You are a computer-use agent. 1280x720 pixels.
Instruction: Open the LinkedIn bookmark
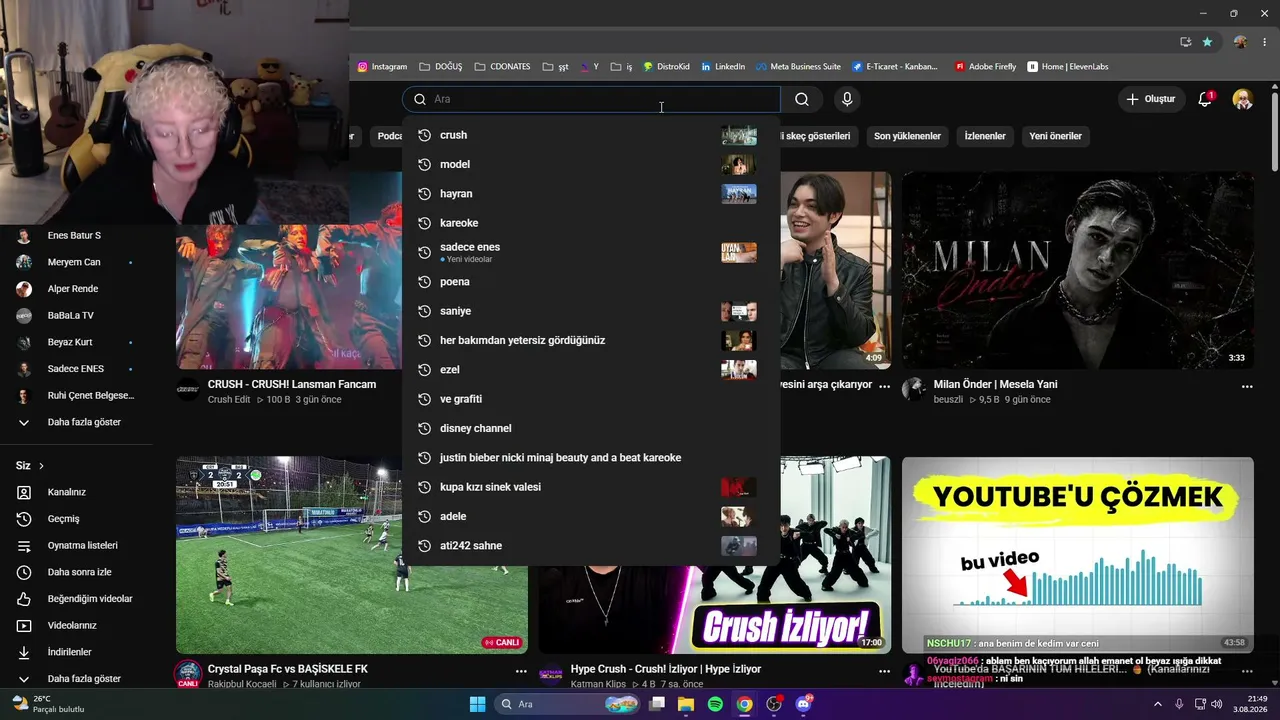click(723, 67)
